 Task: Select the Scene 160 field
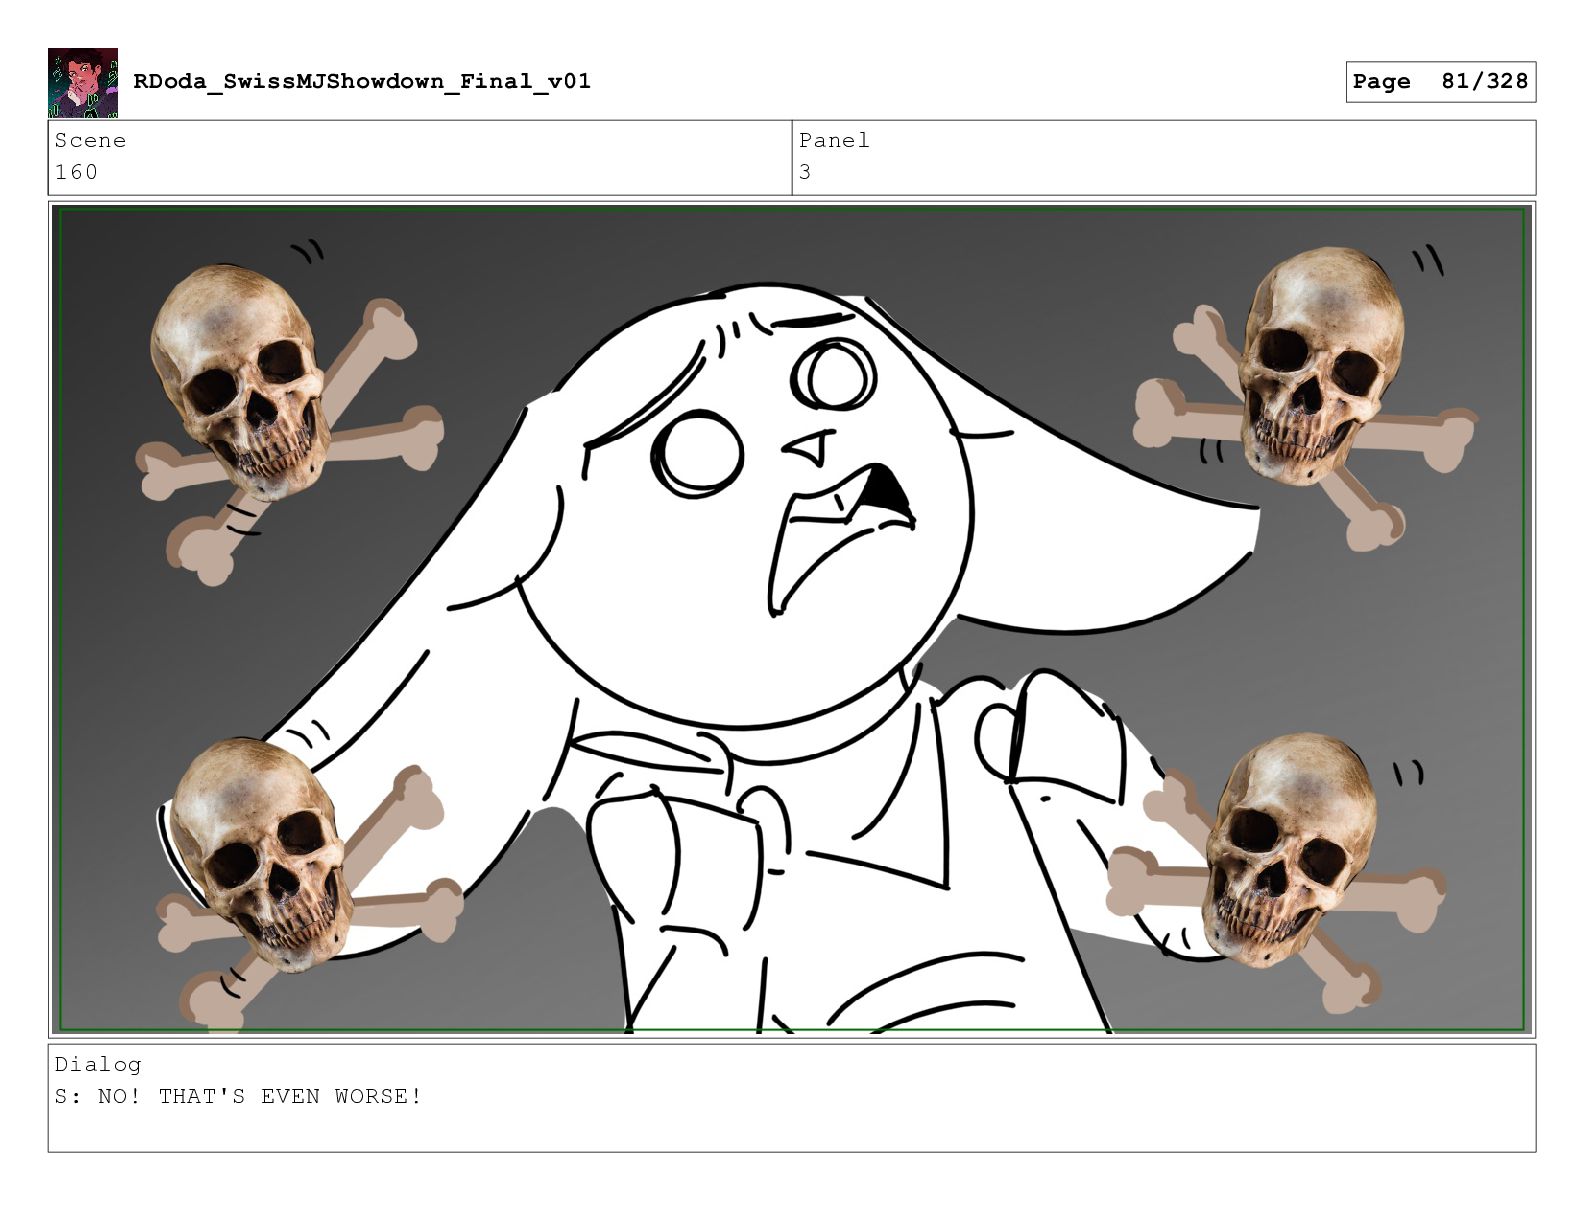pyautogui.click(x=420, y=157)
